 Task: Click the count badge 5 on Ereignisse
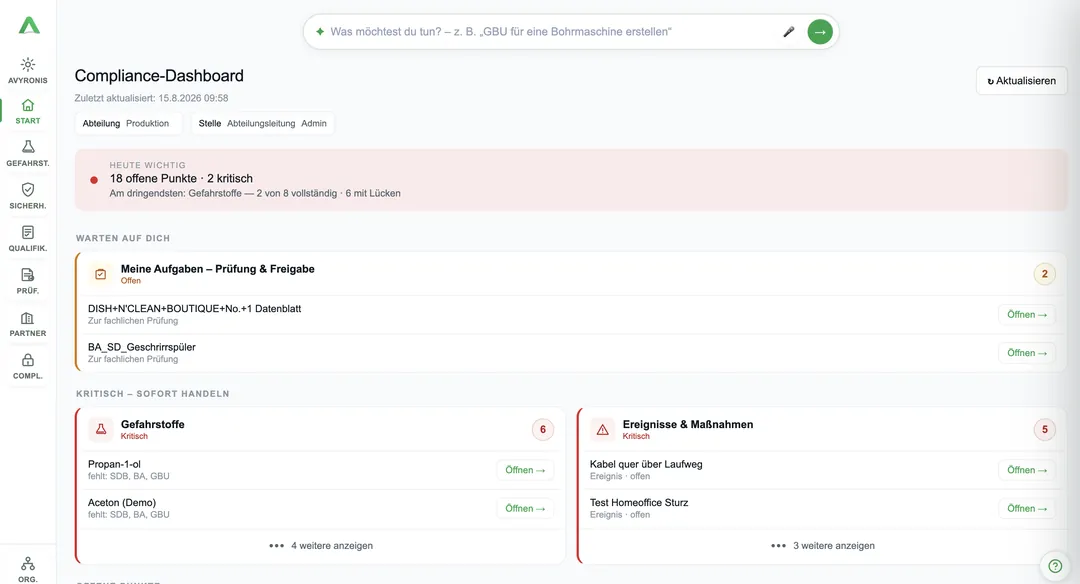(x=1044, y=430)
